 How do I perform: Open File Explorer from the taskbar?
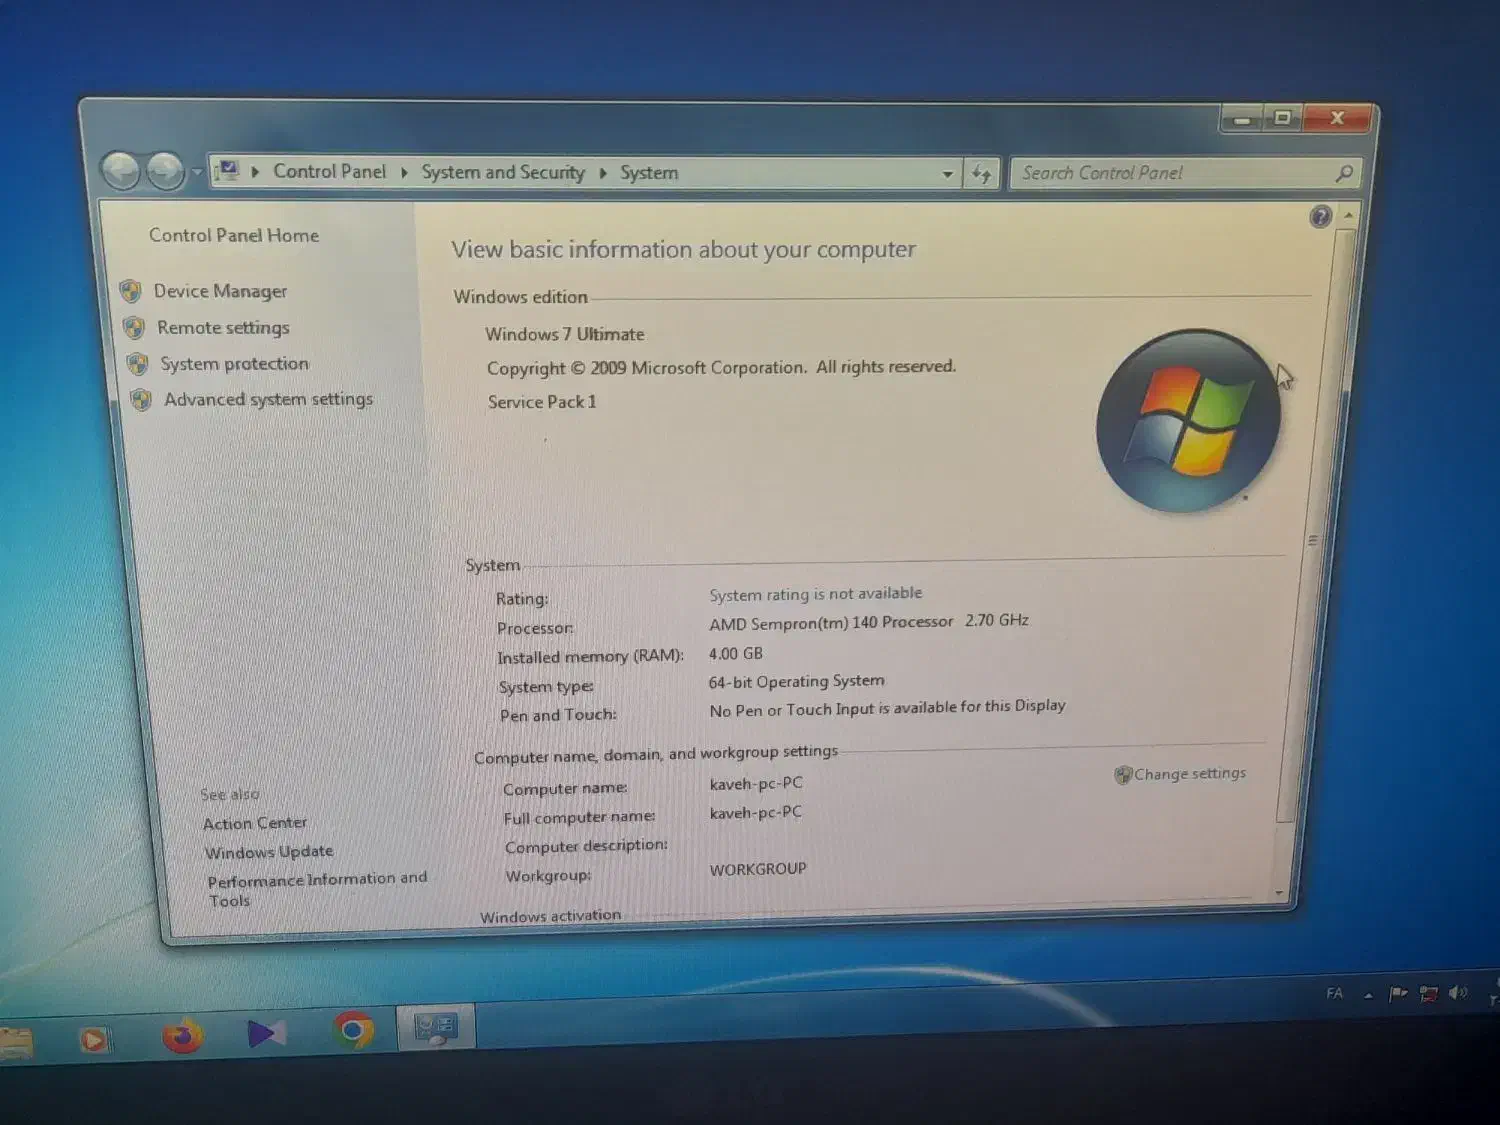click(x=16, y=1042)
